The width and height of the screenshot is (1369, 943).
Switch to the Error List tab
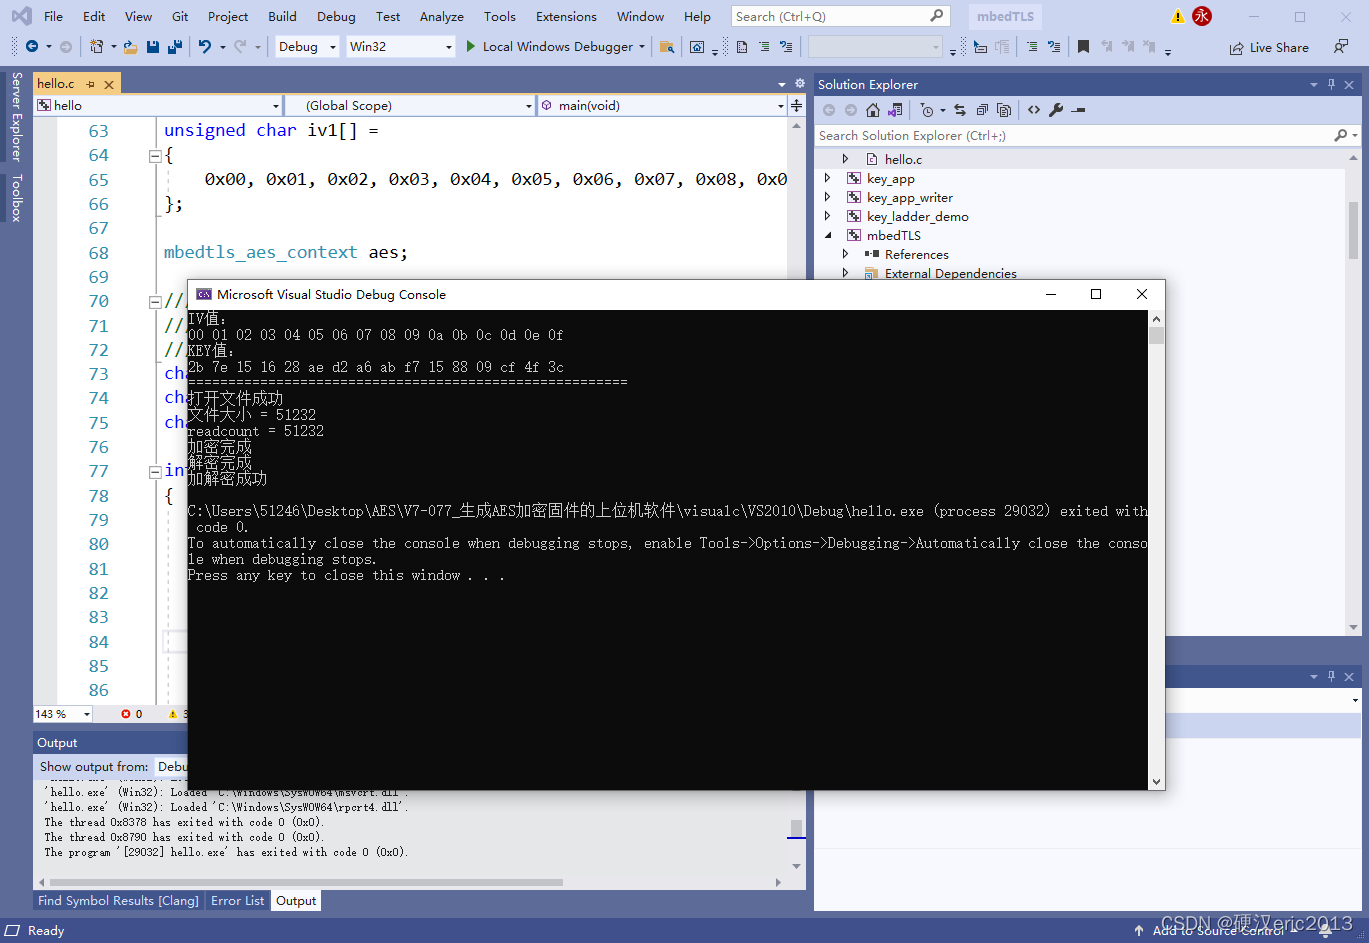coord(237,901)
